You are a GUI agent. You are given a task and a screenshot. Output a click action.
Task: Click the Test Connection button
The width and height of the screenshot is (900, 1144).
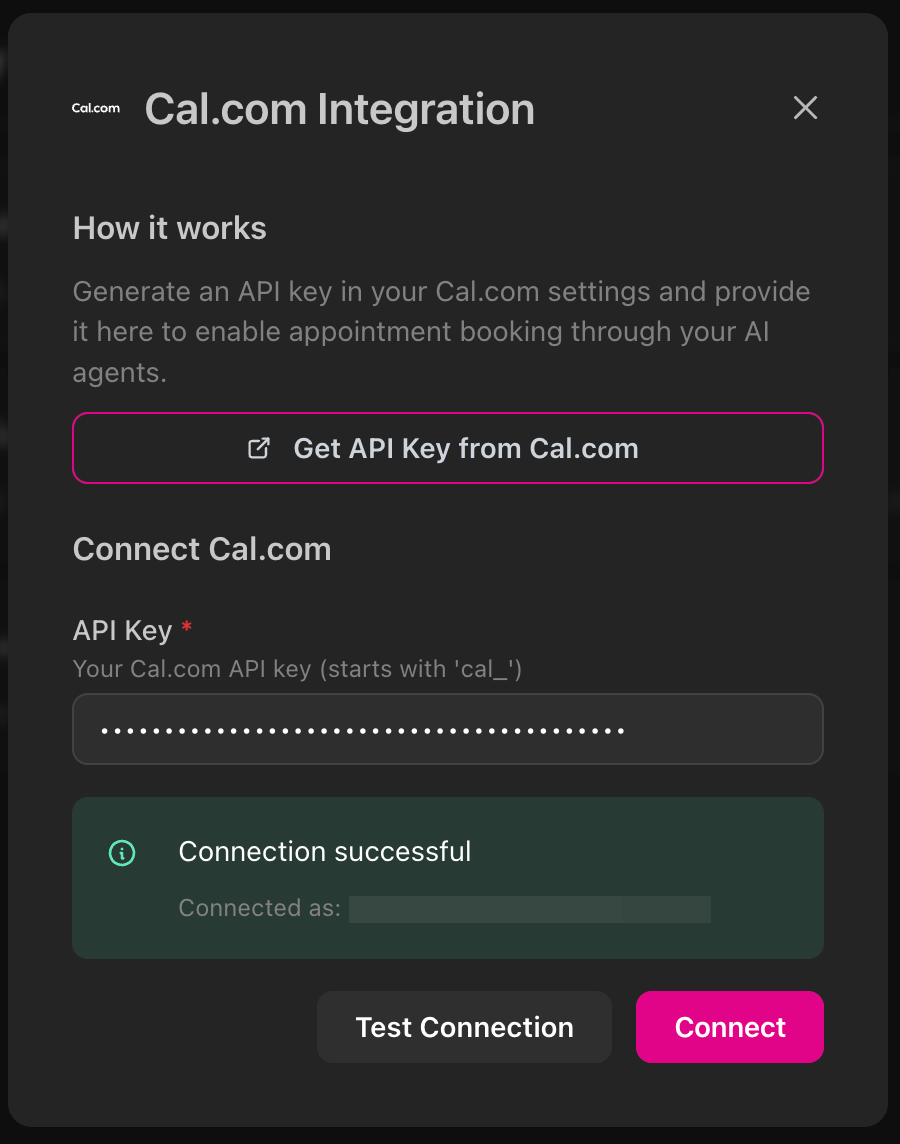[x=464, y=1027]
